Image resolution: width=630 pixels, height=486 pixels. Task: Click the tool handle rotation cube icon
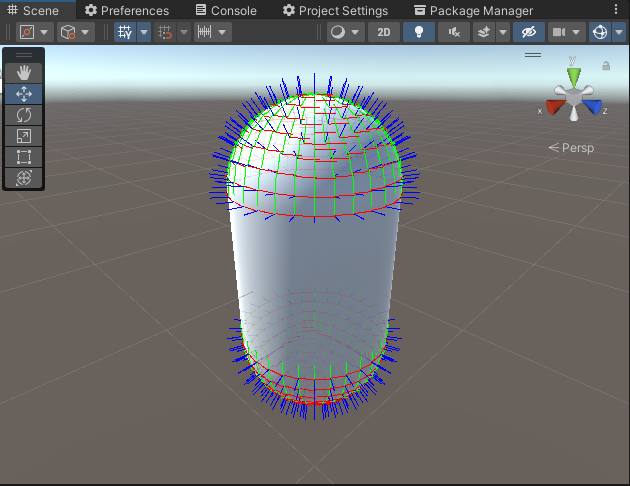click(x=68, y=32)
